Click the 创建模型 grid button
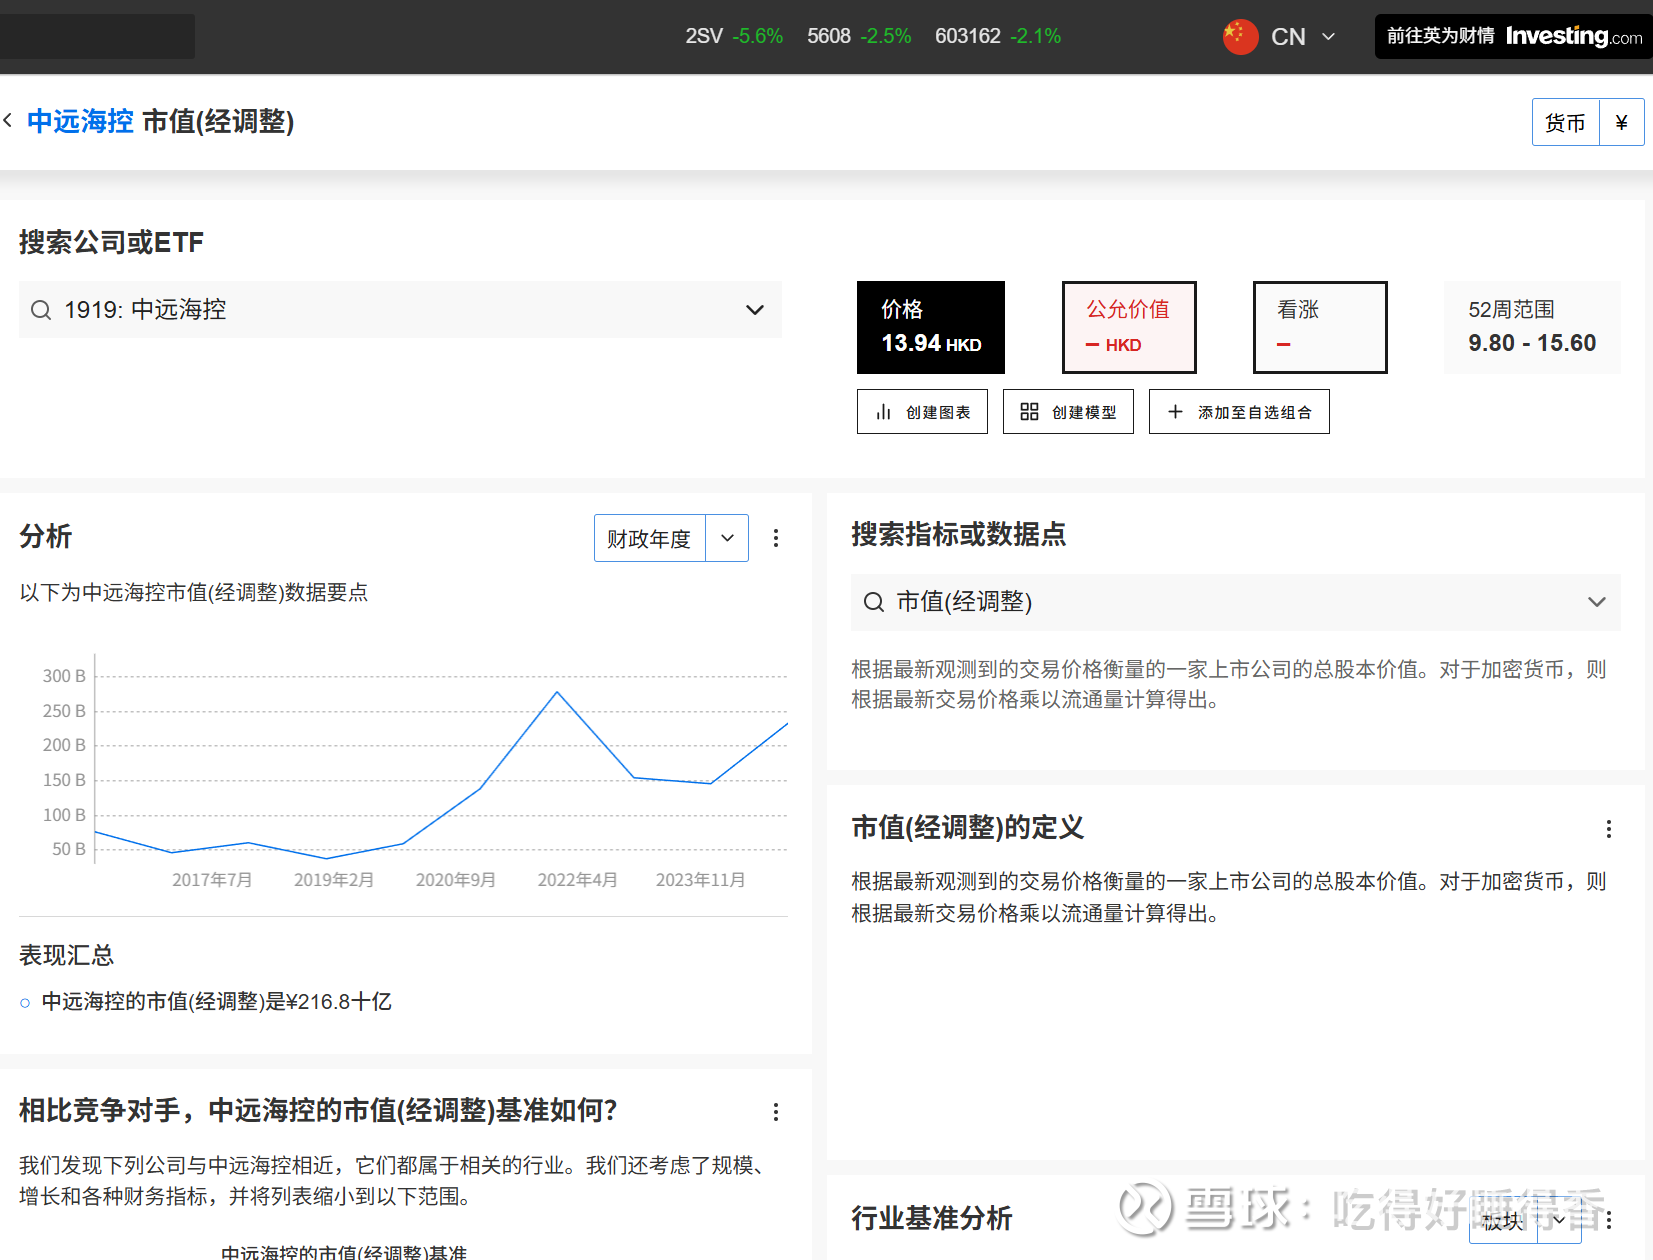Image resolution: width=1653 pixels, height=1260 pixels. point(1068,412)
